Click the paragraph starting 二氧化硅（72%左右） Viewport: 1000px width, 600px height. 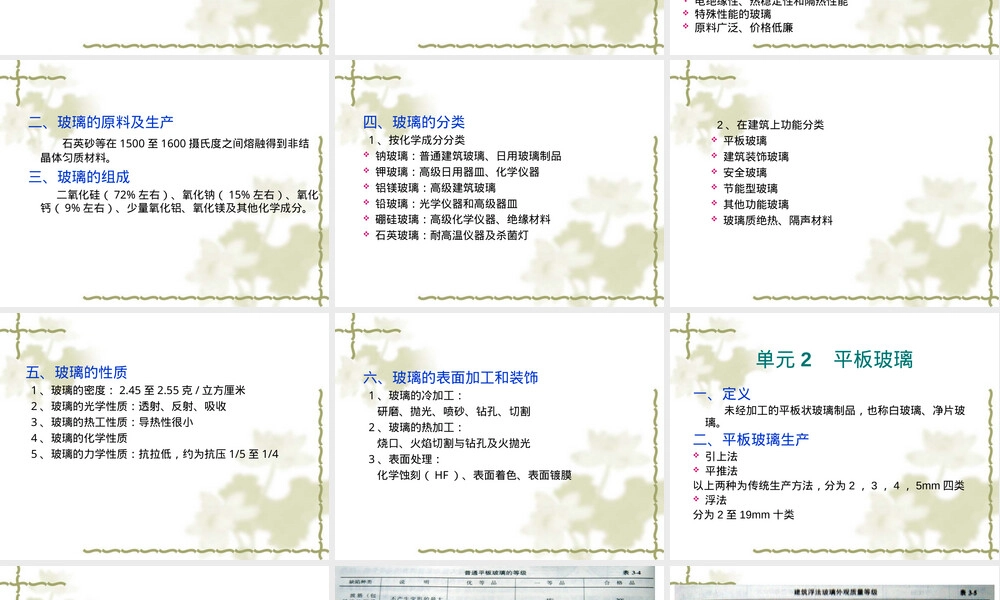coord(179,201)
